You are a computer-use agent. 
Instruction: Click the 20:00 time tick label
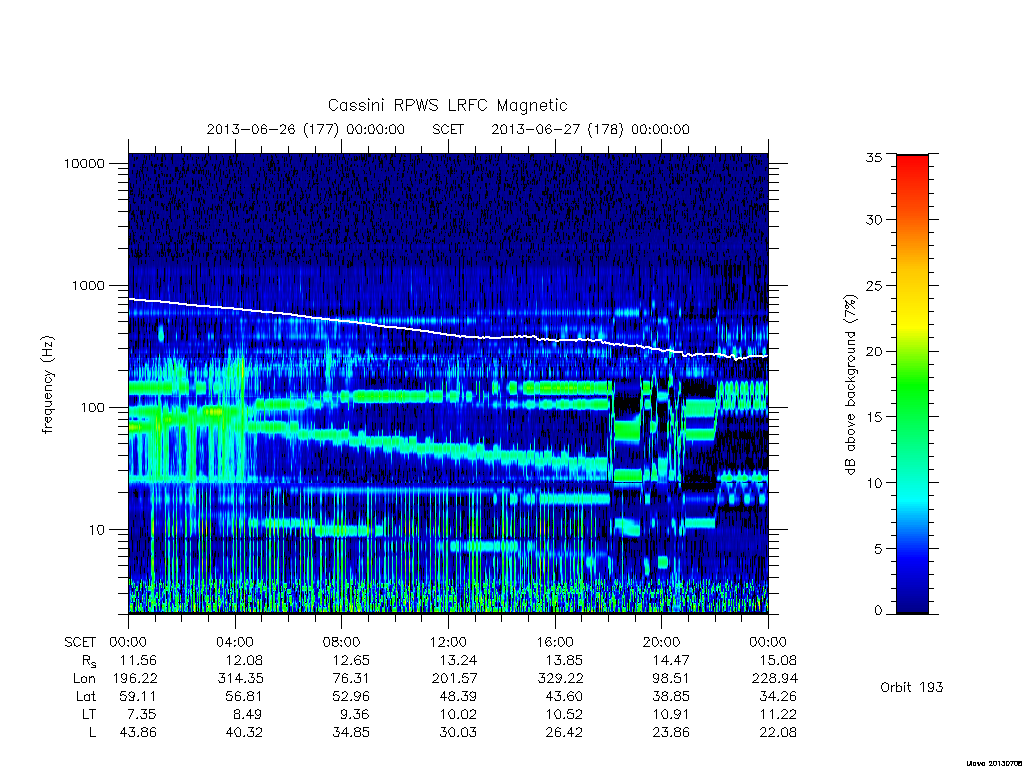pos(662,642)
